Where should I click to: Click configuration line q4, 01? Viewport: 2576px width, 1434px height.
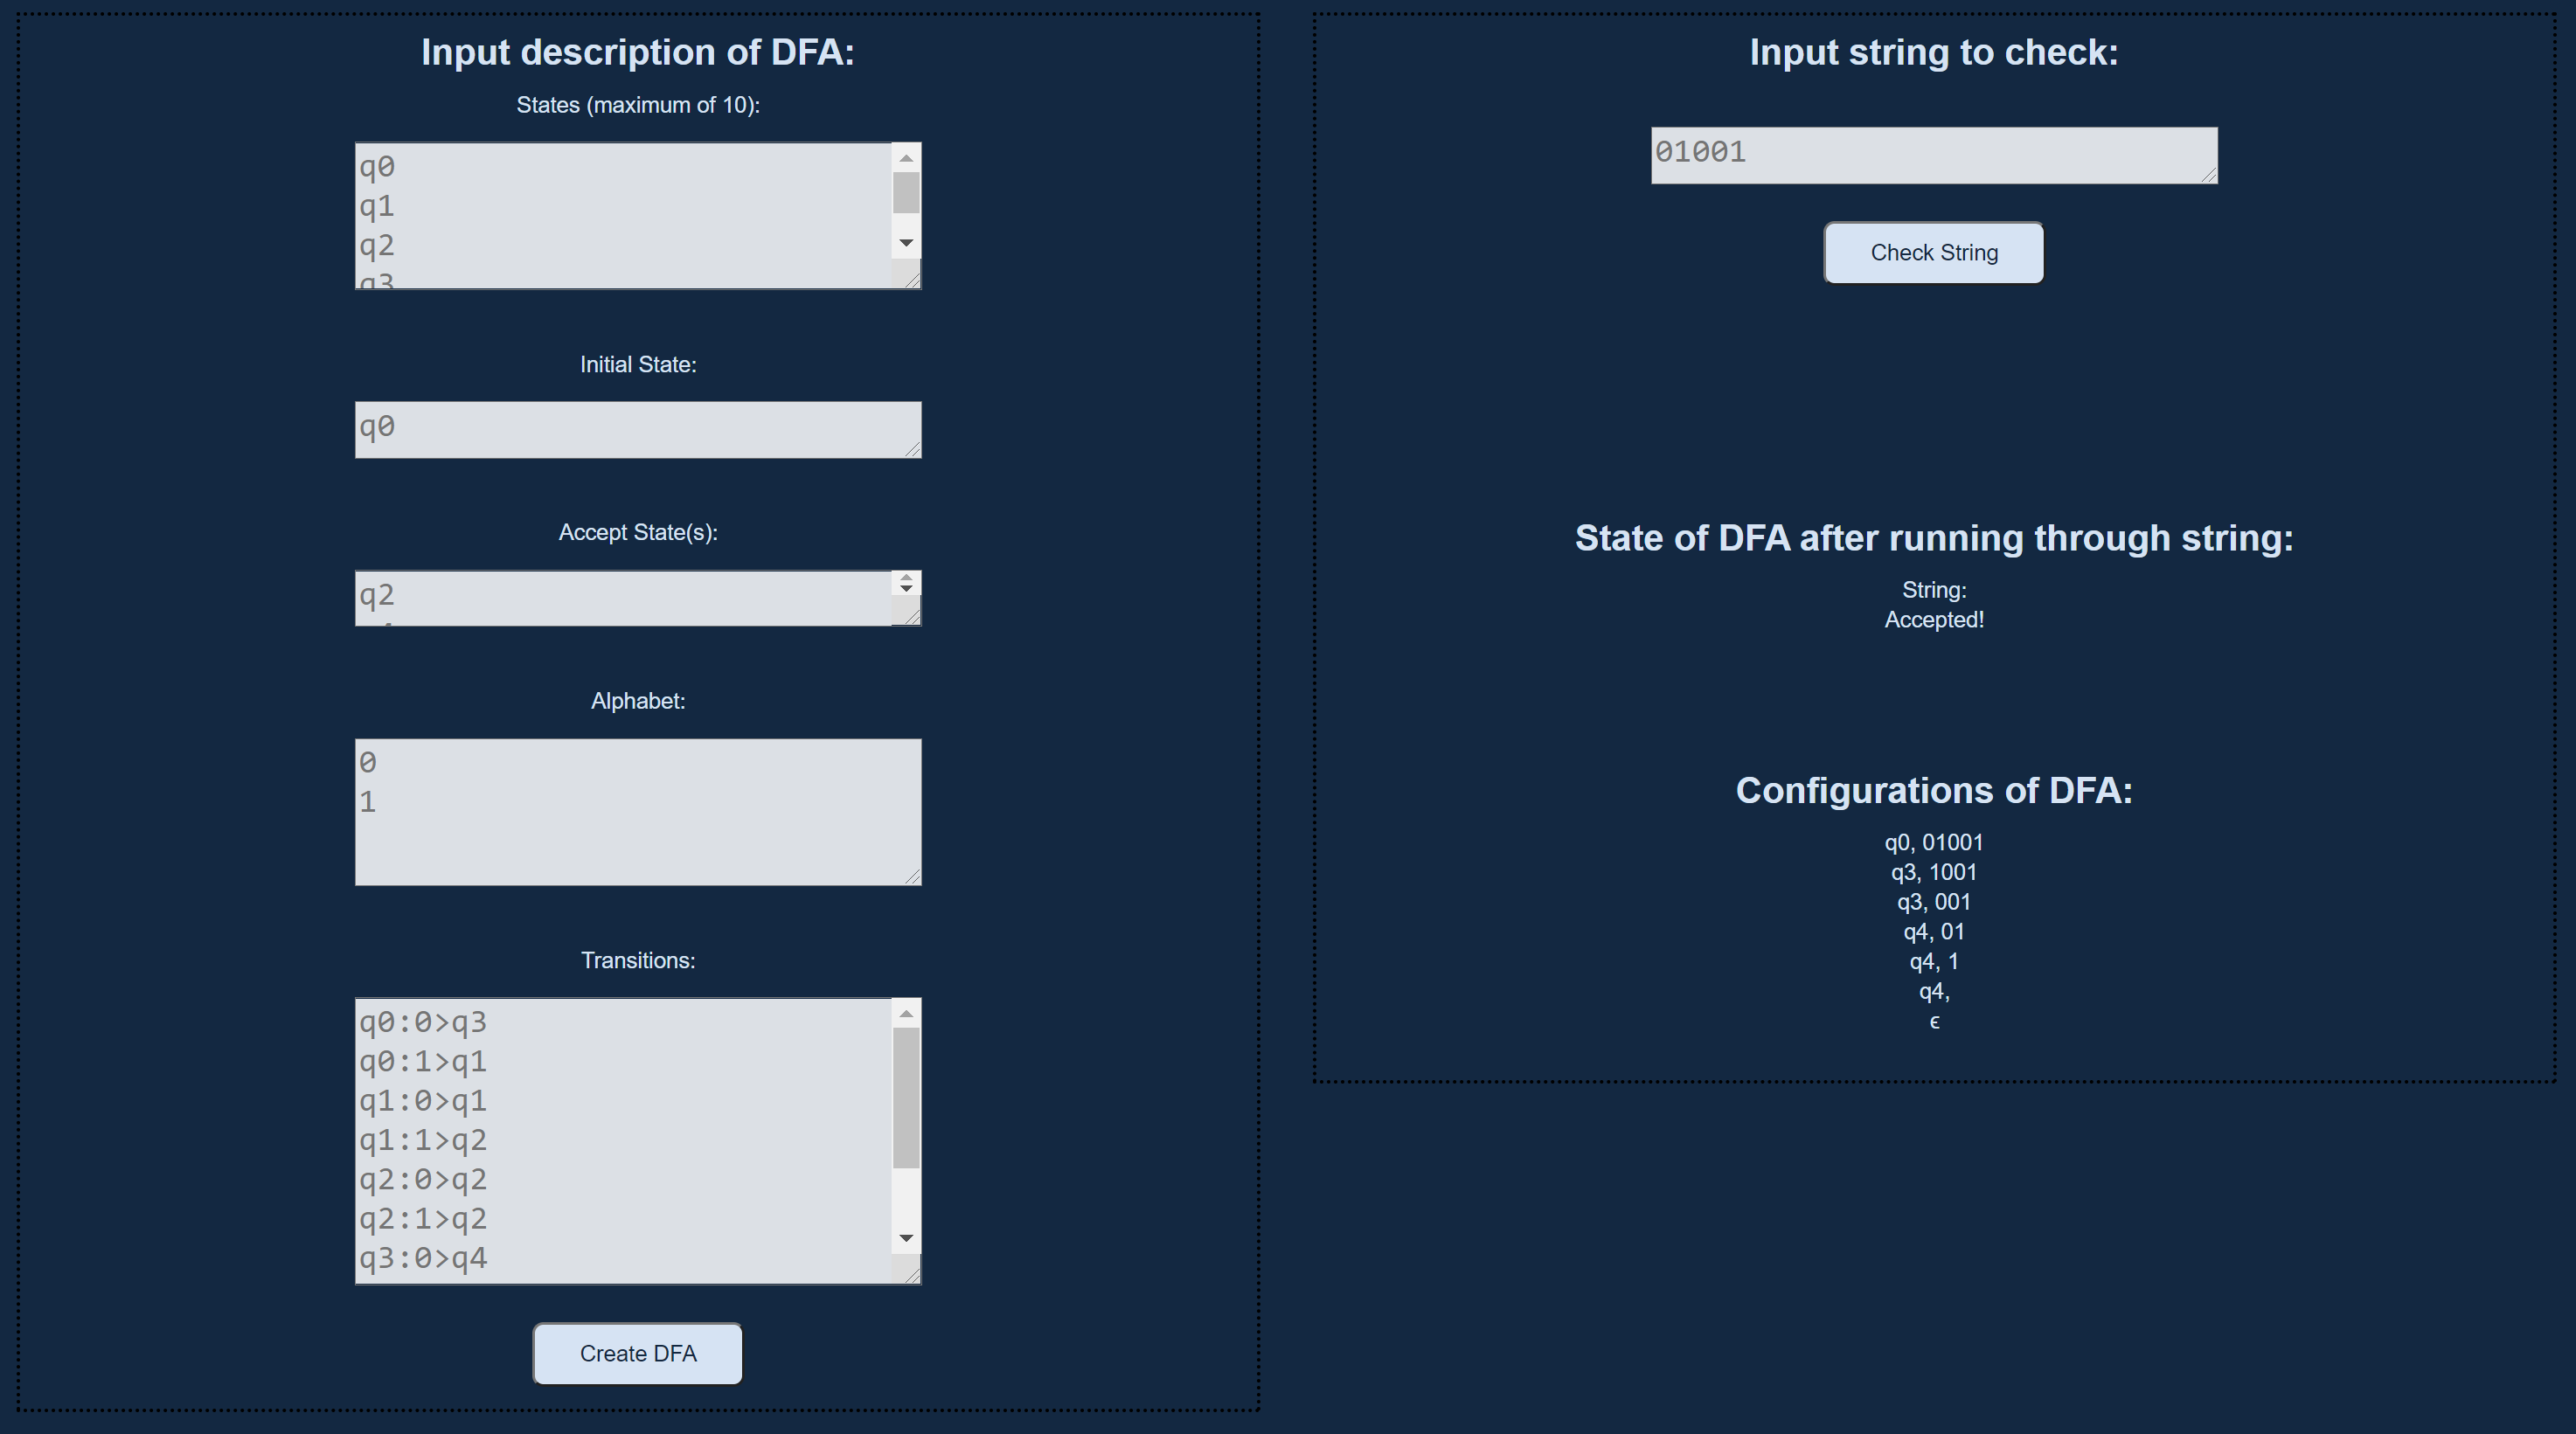pyautogui.click(x=1933, y=932)
